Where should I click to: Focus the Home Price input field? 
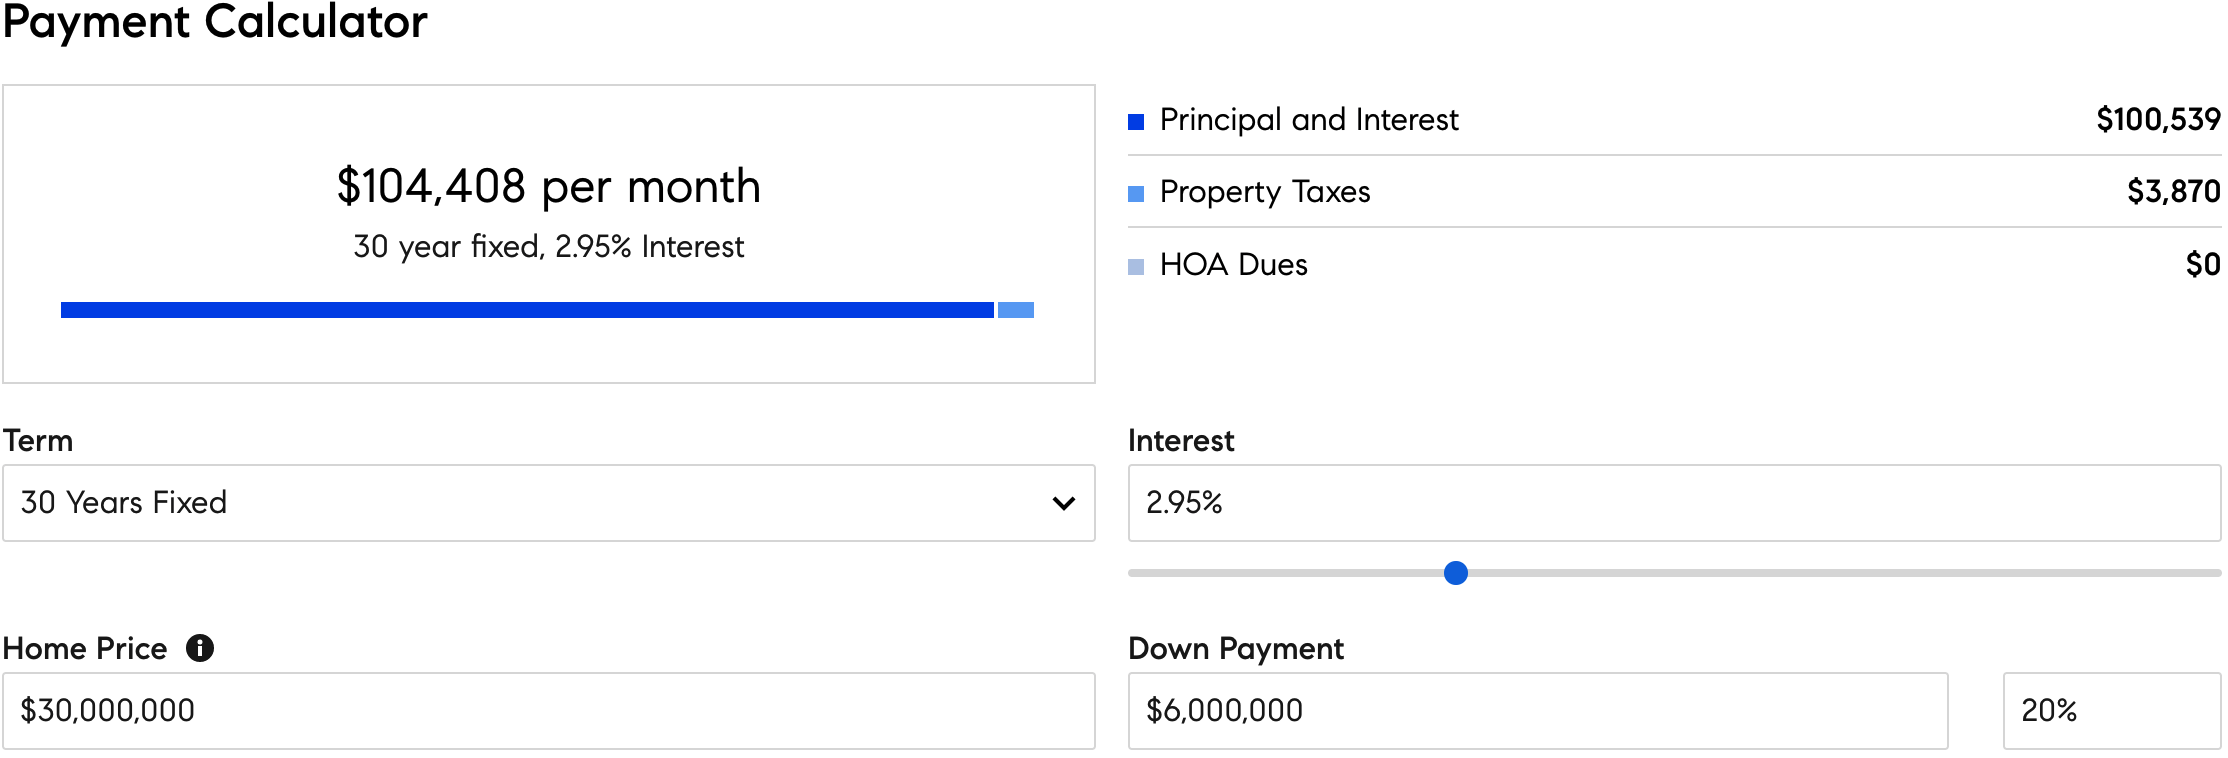coord(548,711)
